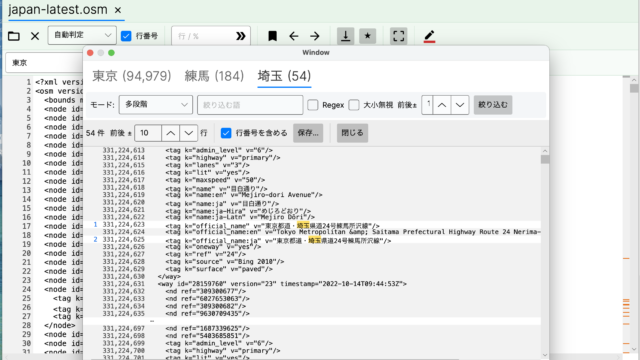This screenshot has height=360, width=640.
Task: Go to previous bookmark with left arrow
Action: [293, 36]
